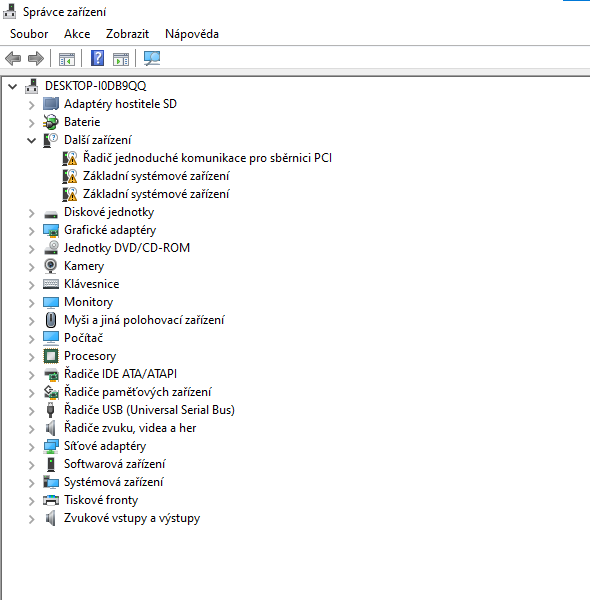Click the speaker icon for Řadiče zvuku
Image resolution: width=590 pixels, height=600 pixels.
pos(51,428)
